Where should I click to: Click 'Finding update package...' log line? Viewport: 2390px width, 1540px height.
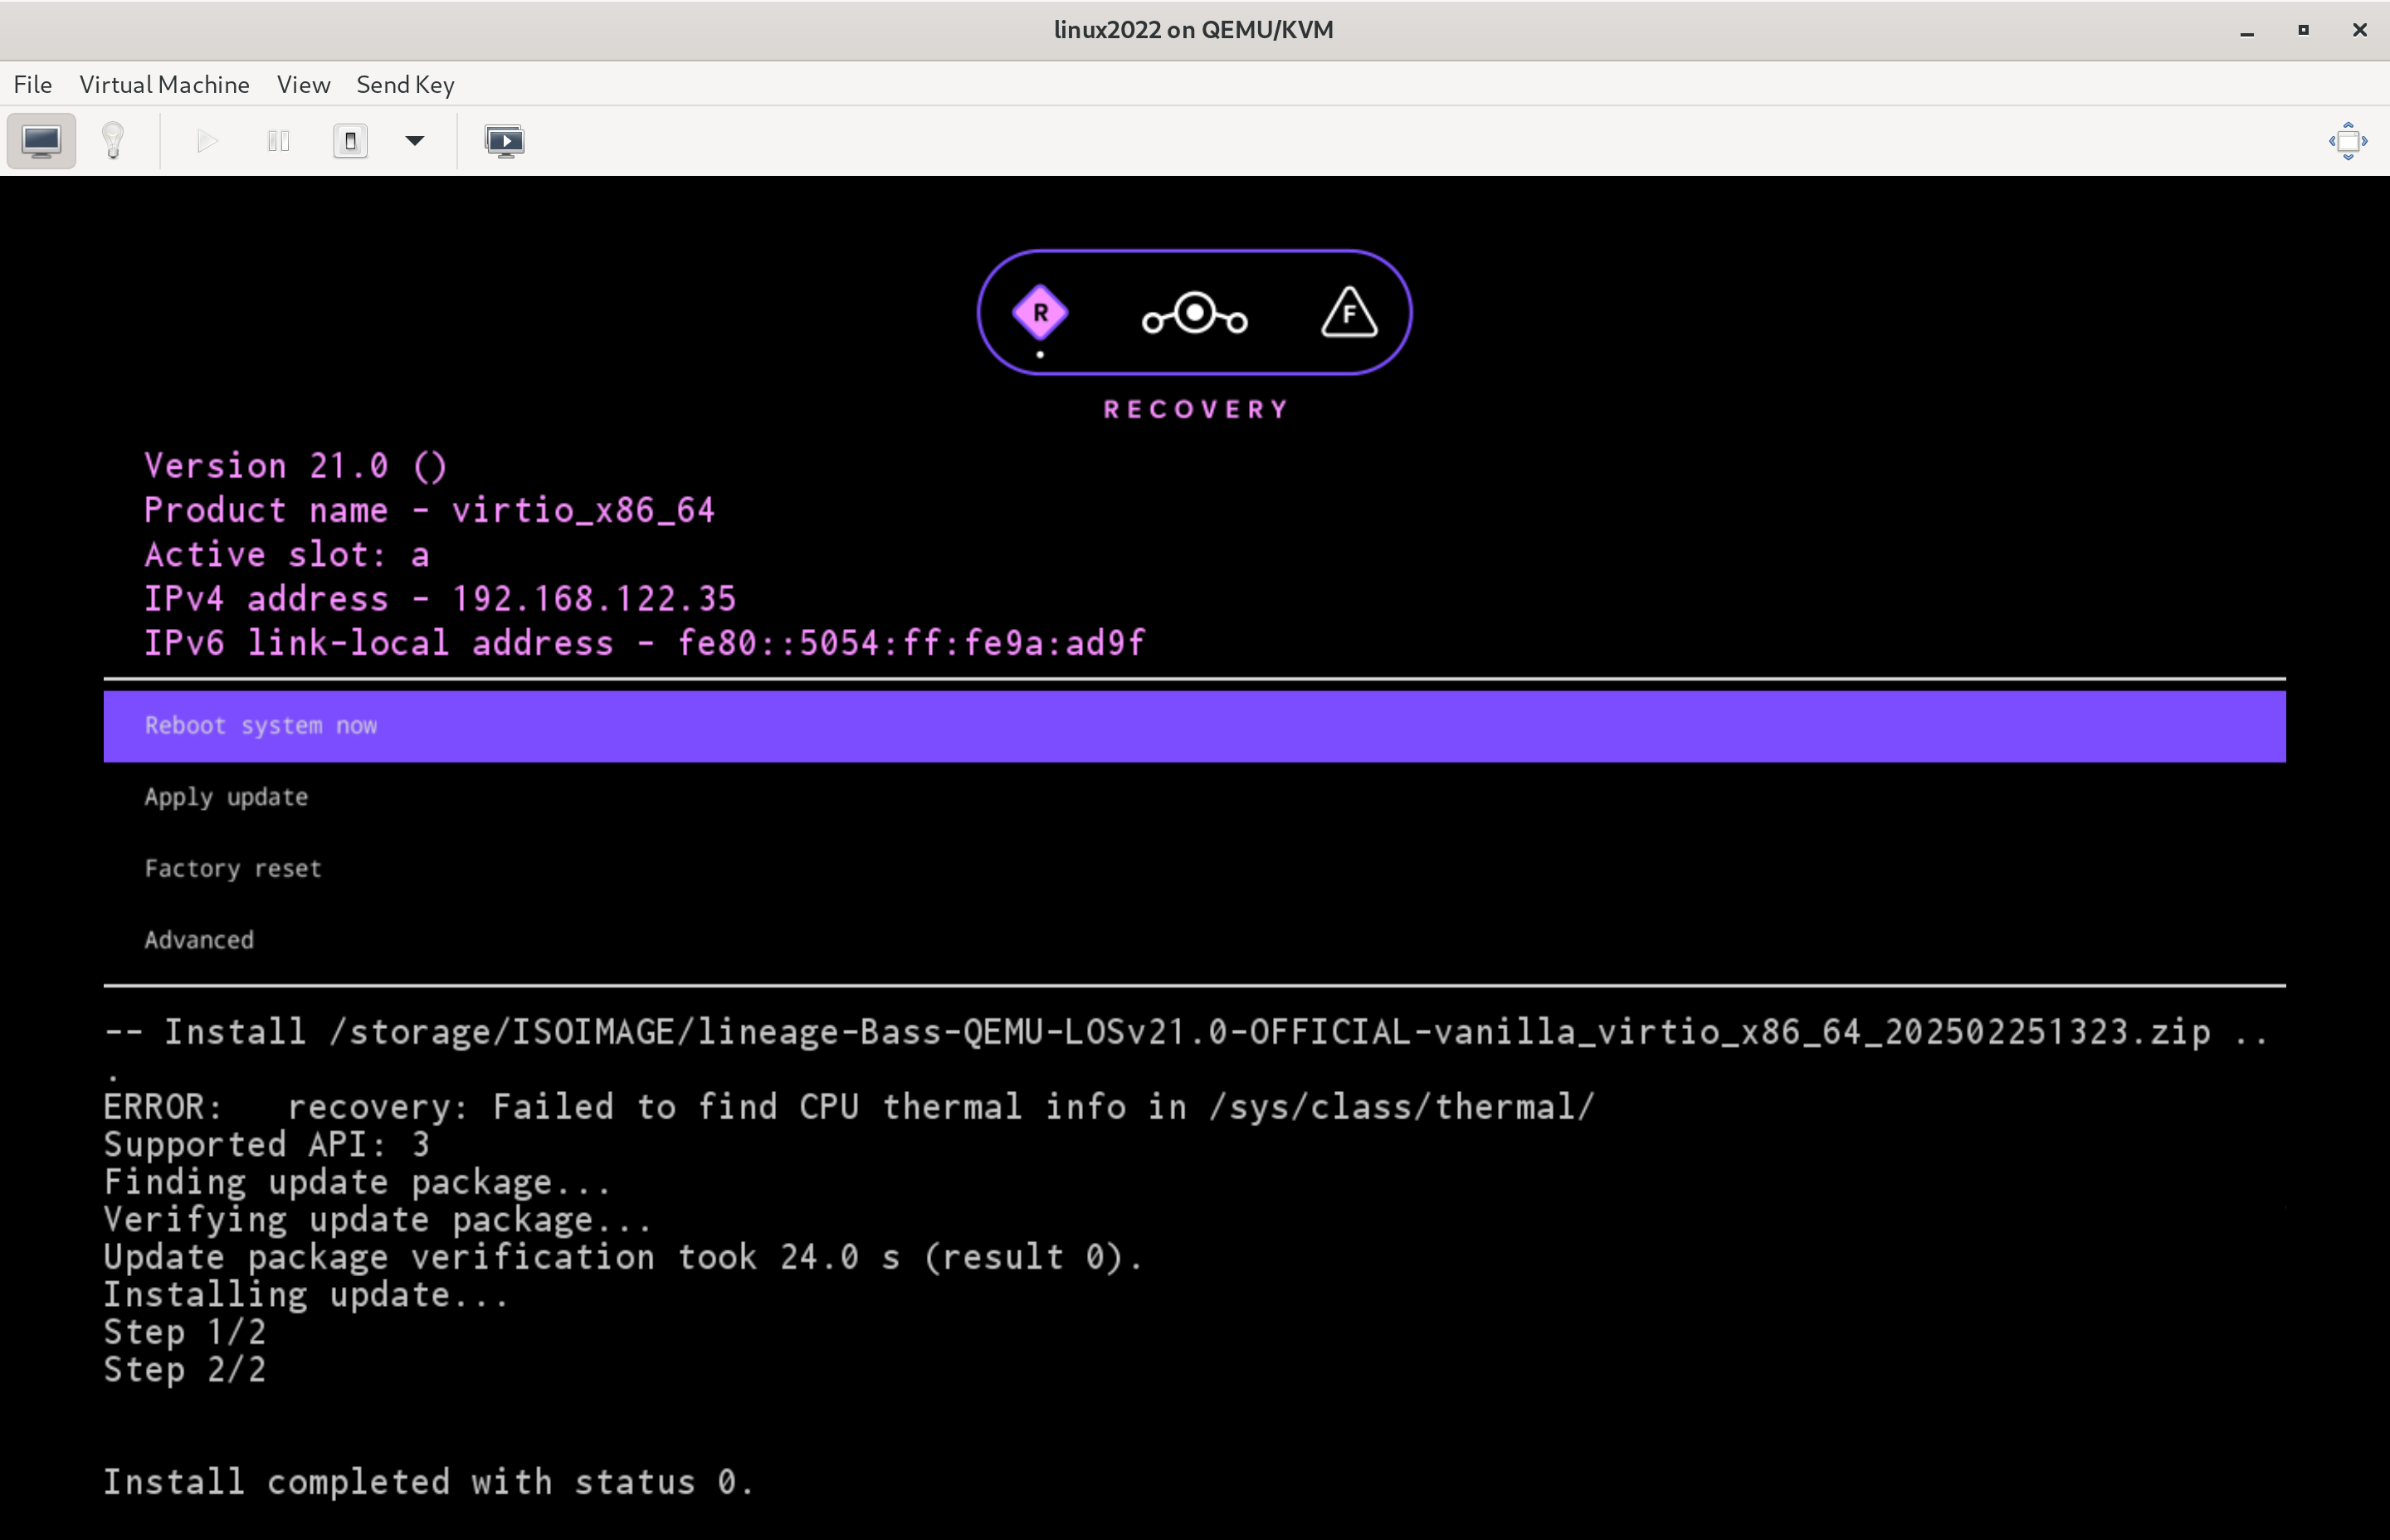pyautogui.click(x=357, y=1182)
